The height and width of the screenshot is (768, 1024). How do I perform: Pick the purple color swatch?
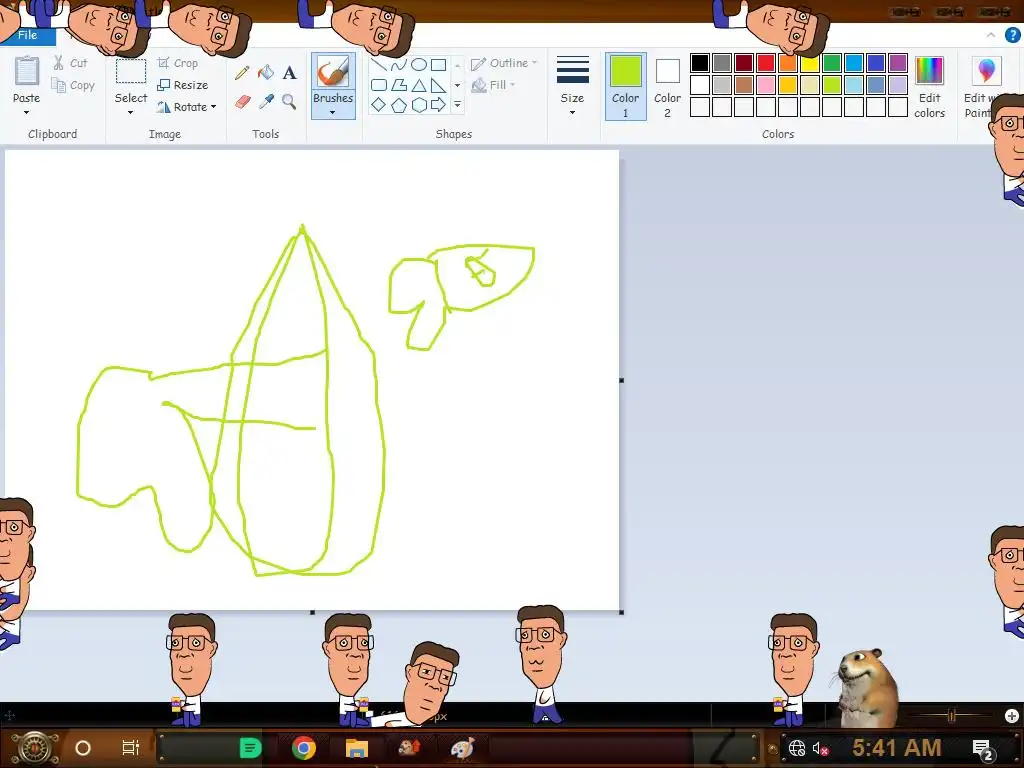coord(898,63)
